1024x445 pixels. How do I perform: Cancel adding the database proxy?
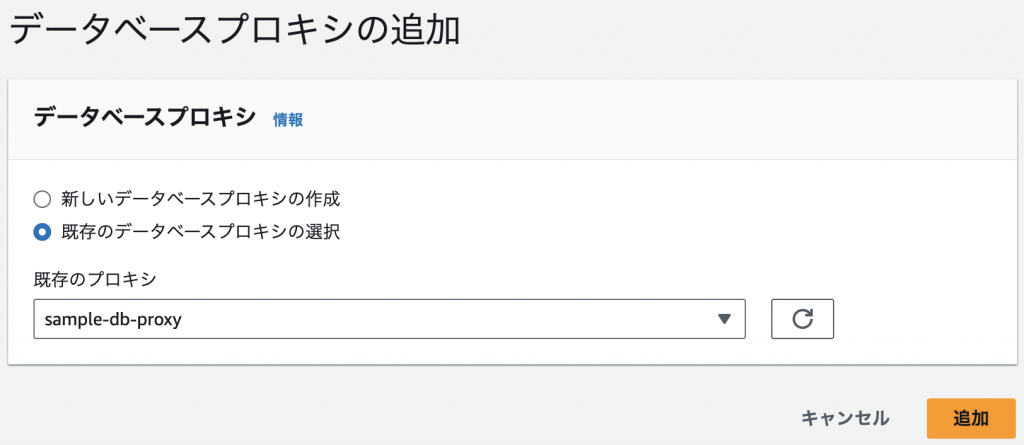(845, 418)
